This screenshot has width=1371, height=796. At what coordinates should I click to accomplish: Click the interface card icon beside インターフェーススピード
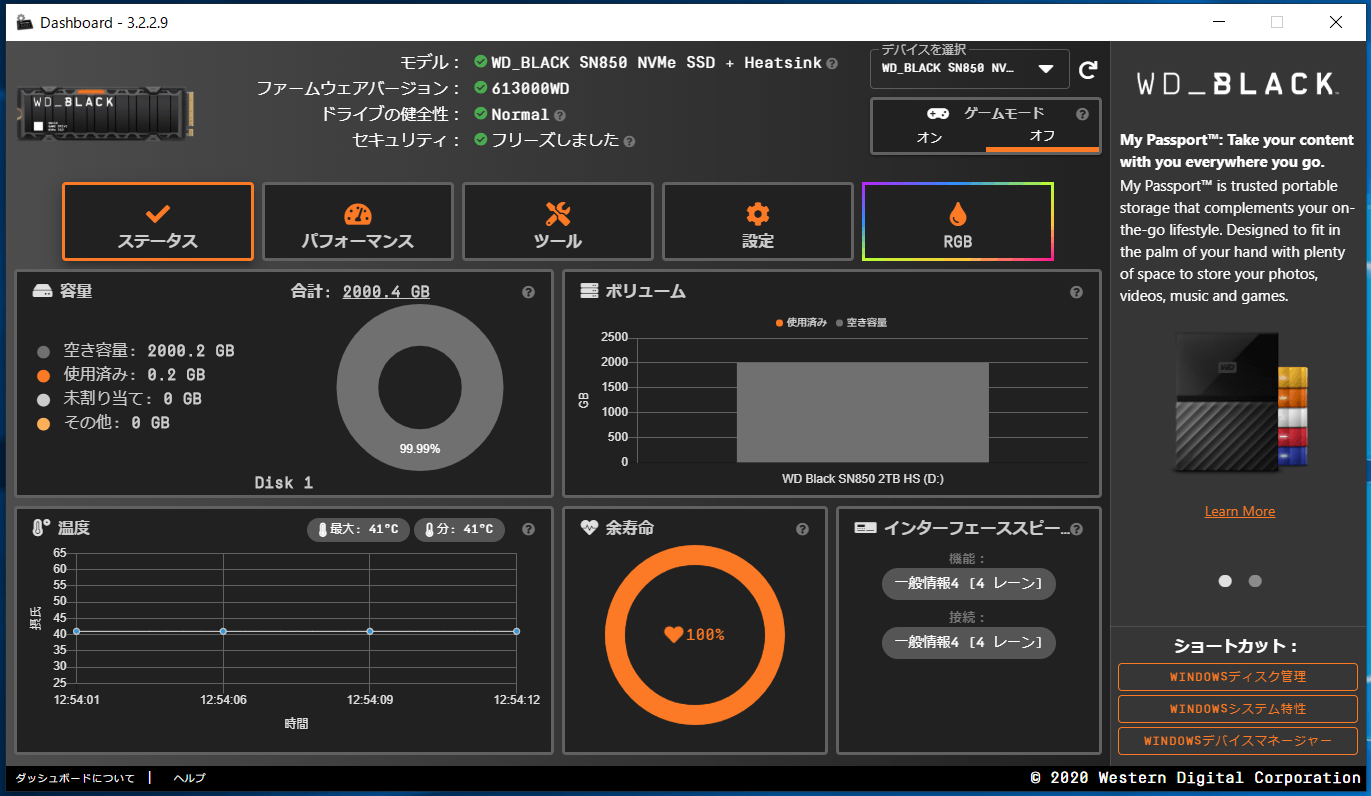click(865, 528)
